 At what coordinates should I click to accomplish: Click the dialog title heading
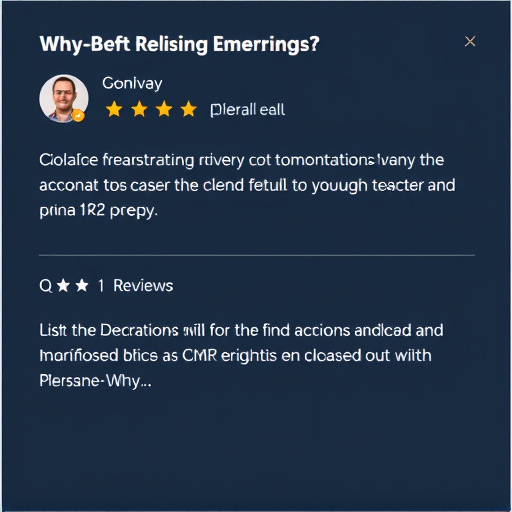click(x=179, y=44)
